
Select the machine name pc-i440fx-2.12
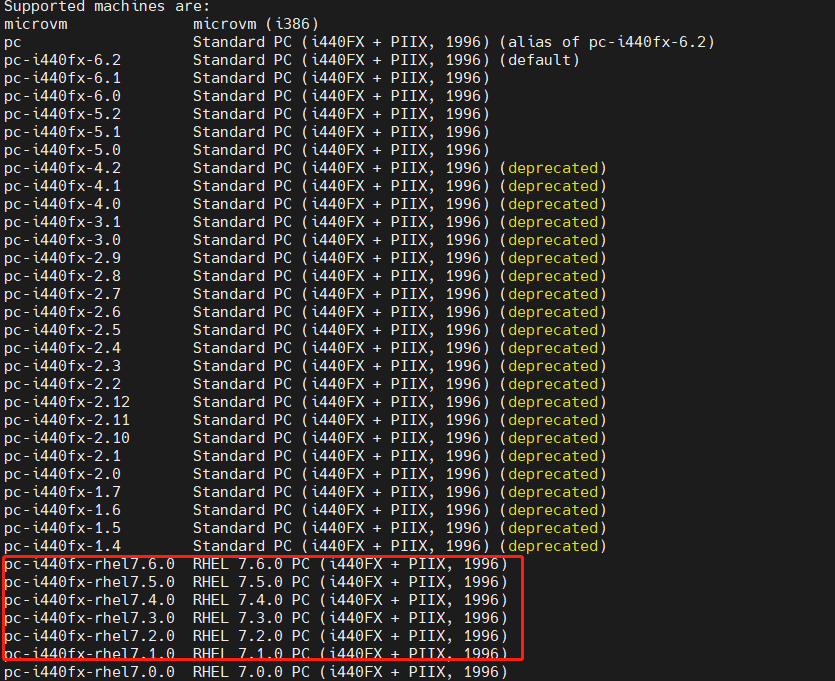pos(67,402)
